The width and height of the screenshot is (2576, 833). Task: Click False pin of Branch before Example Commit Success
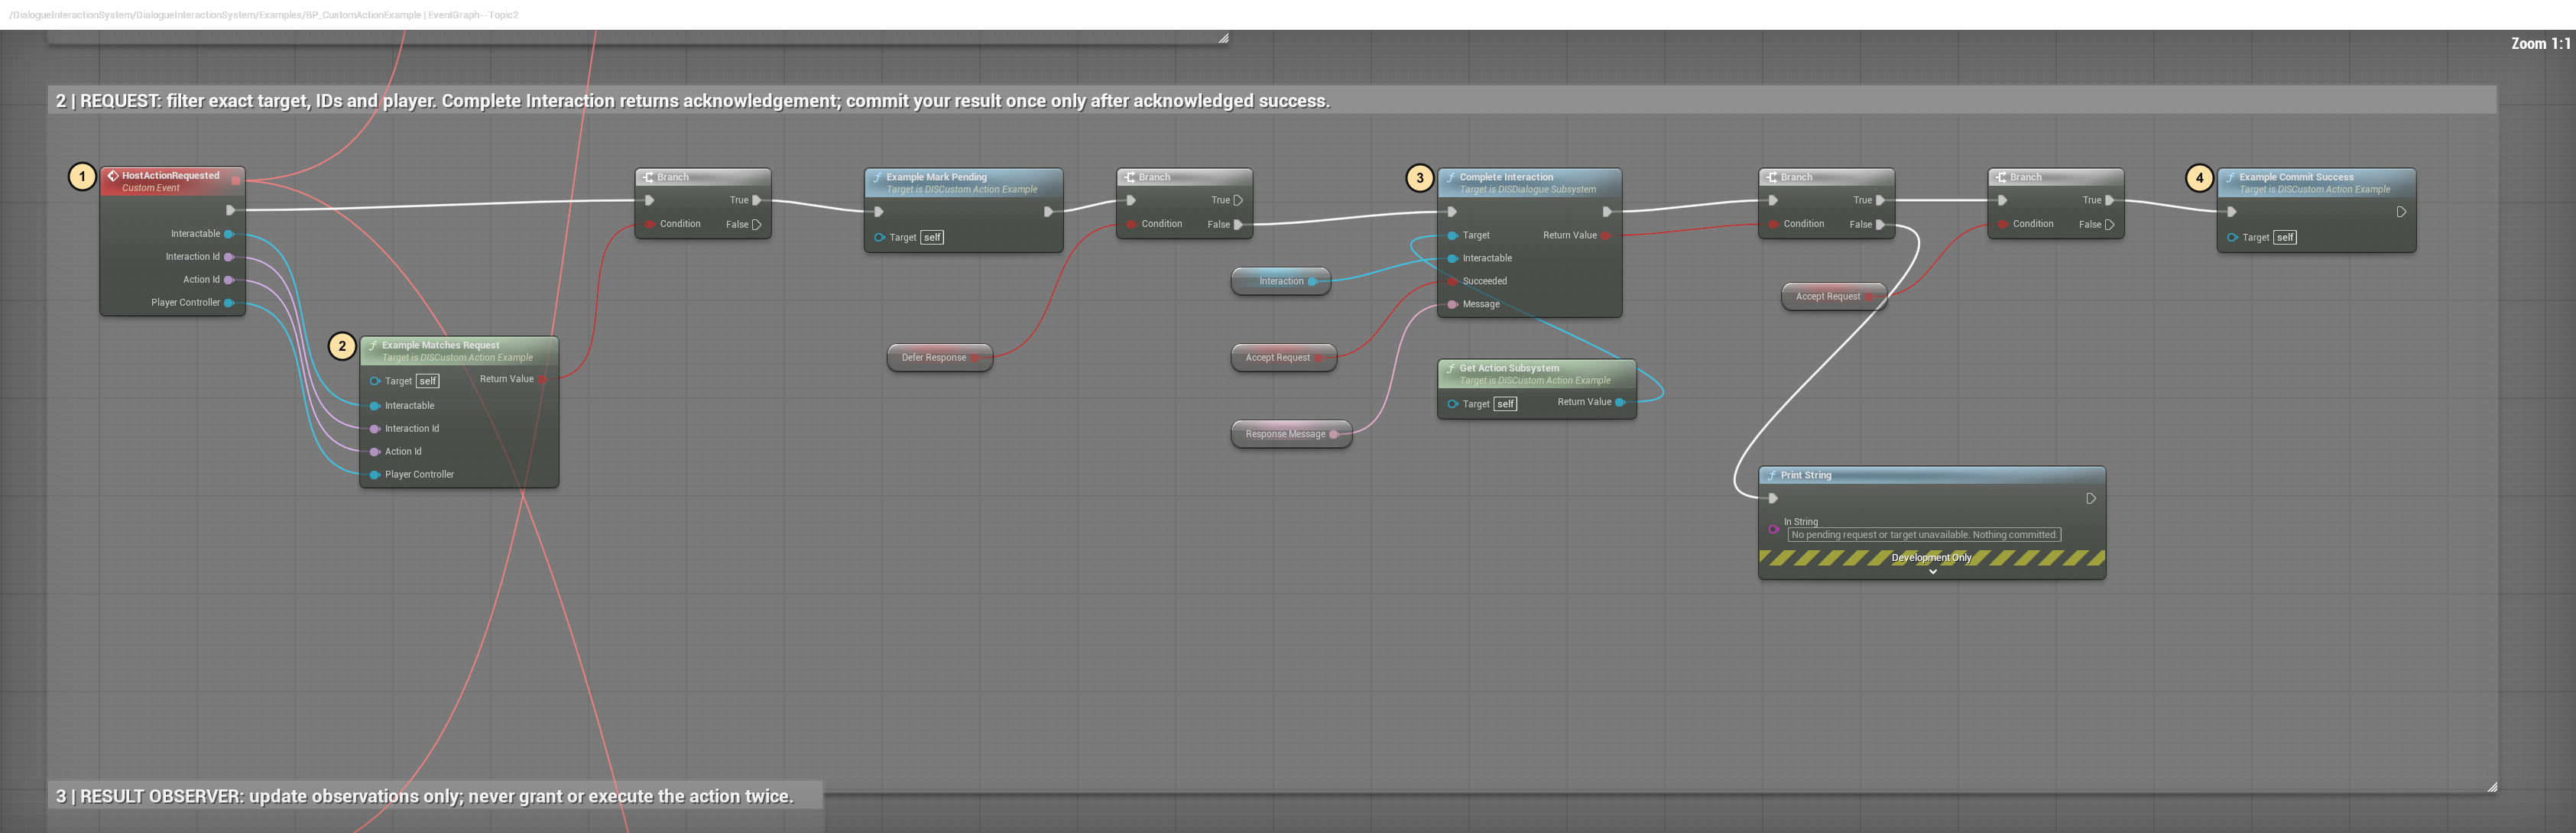2109,225
